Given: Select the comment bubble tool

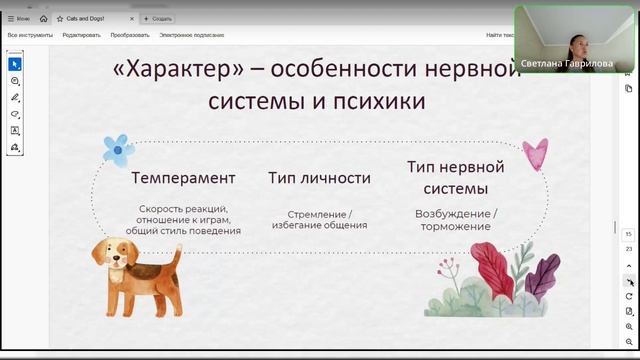Looking at the screenshot, I should coord(15,81).
